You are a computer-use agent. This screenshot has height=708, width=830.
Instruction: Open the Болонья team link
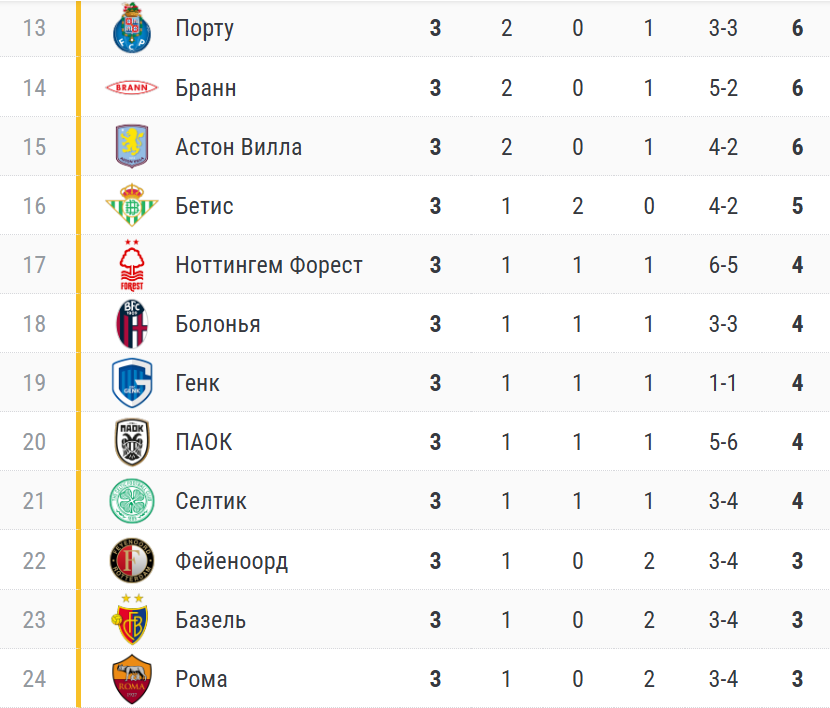tap(217, 324)
